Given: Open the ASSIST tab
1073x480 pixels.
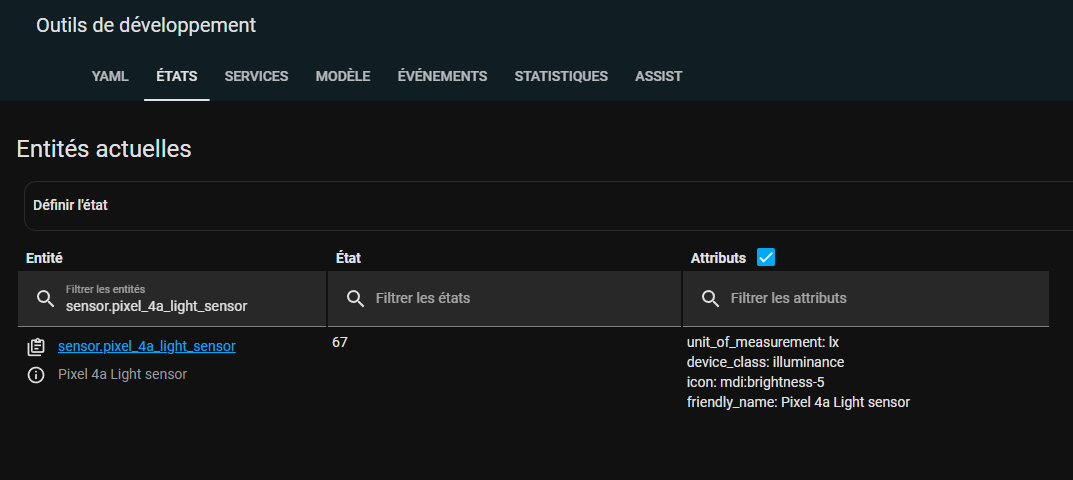Looking at the screenshot, I should pyautogui.click(x=658, y=76).
